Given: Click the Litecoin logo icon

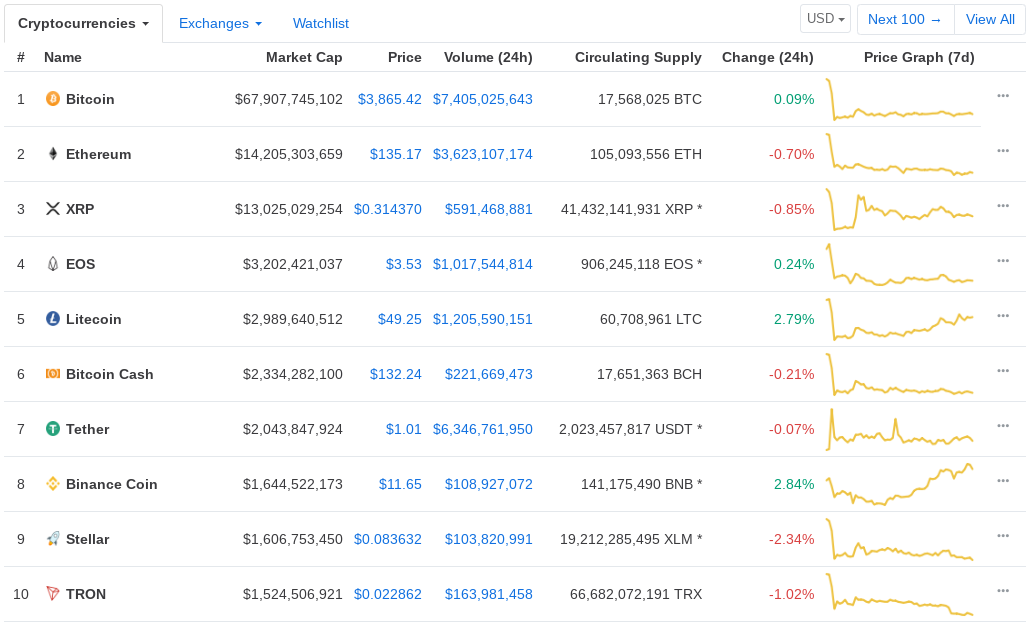Looking at the screenshot, I should (52, 319).
